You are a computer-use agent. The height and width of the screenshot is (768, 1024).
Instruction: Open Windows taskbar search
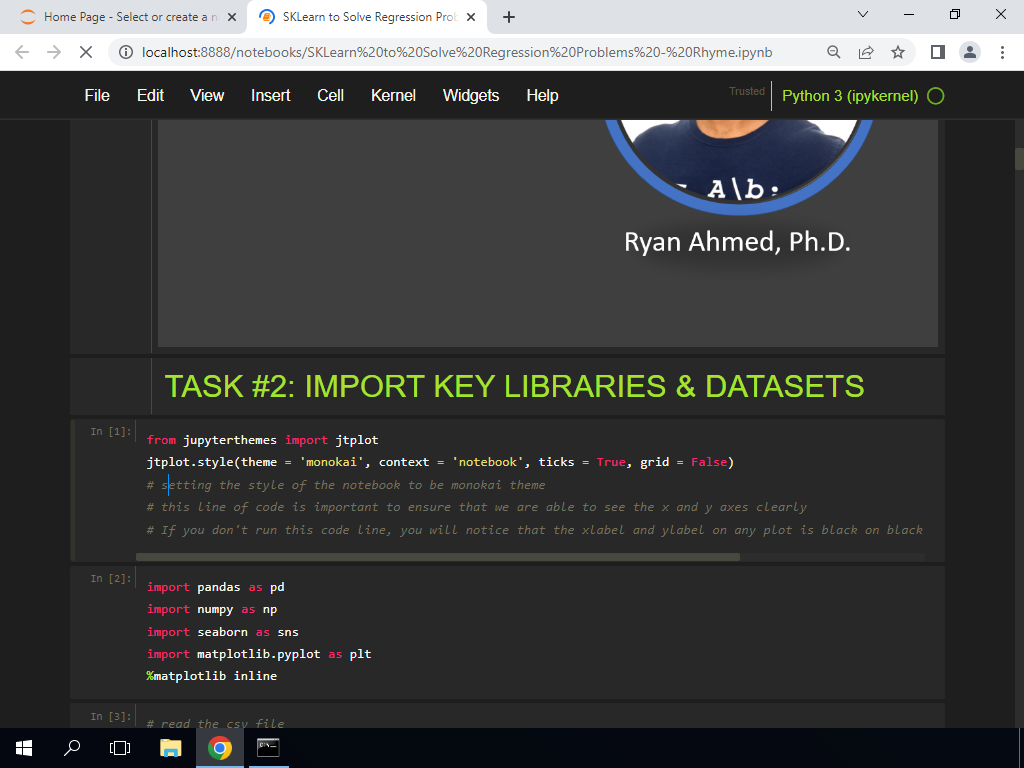tap(72, 748)
